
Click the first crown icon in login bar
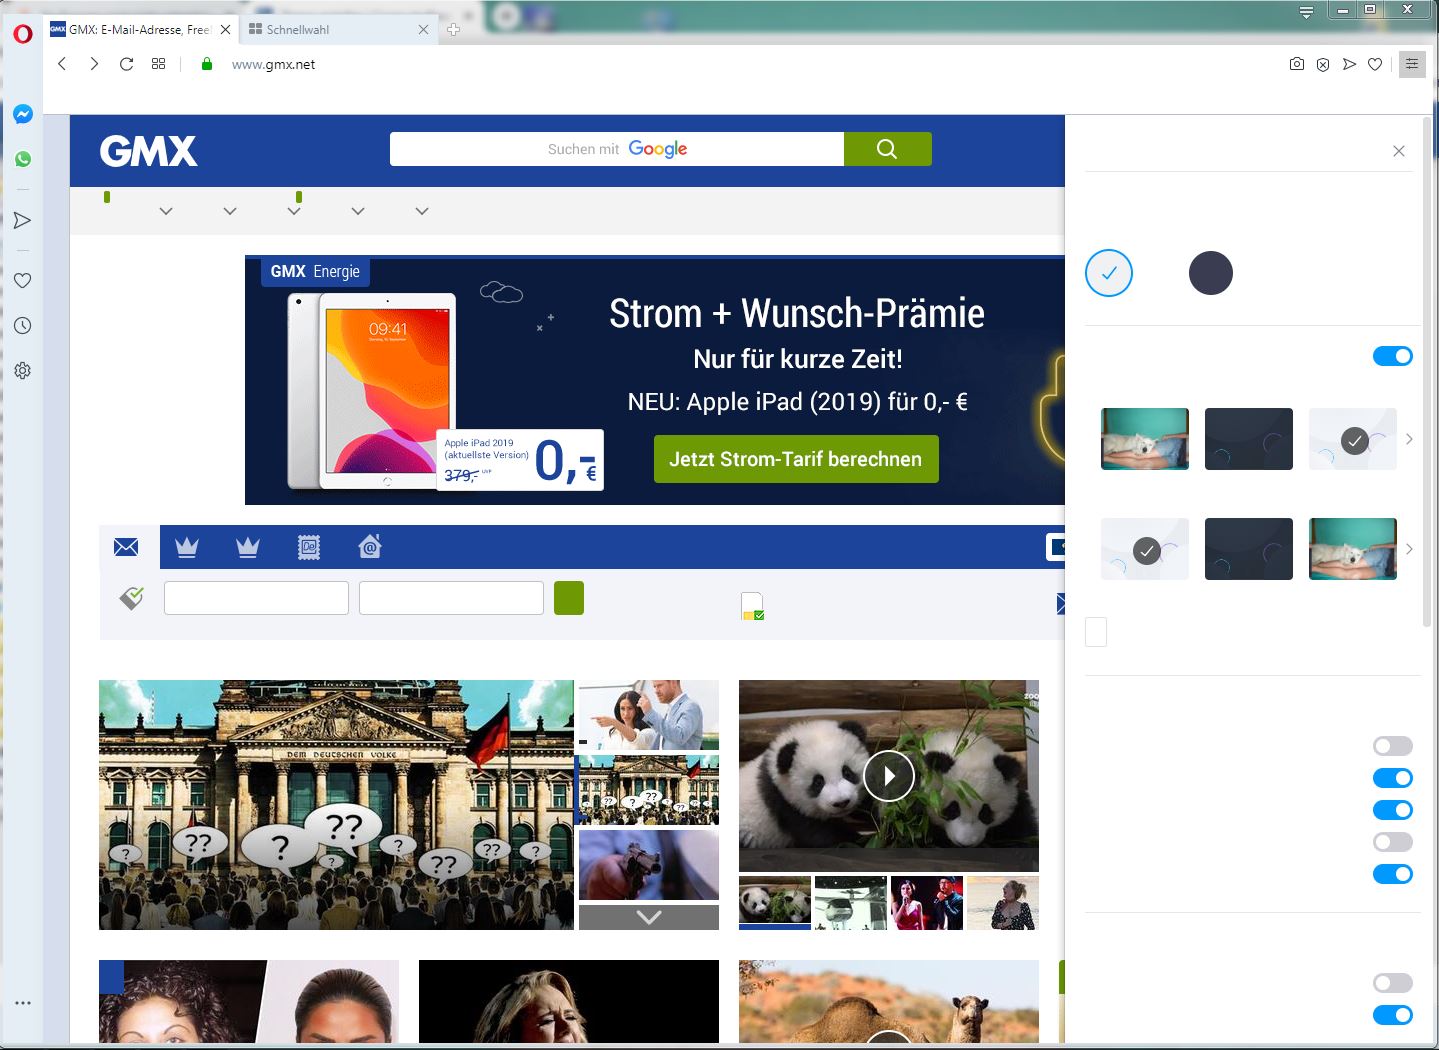coord(187,547)
